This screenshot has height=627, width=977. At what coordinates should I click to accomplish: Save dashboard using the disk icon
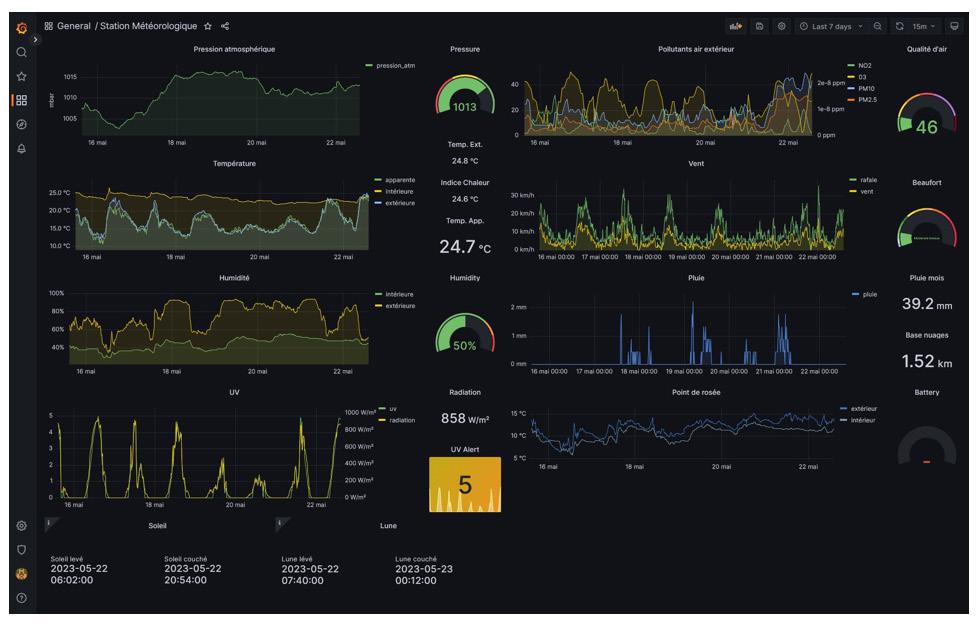pos(760,26)
